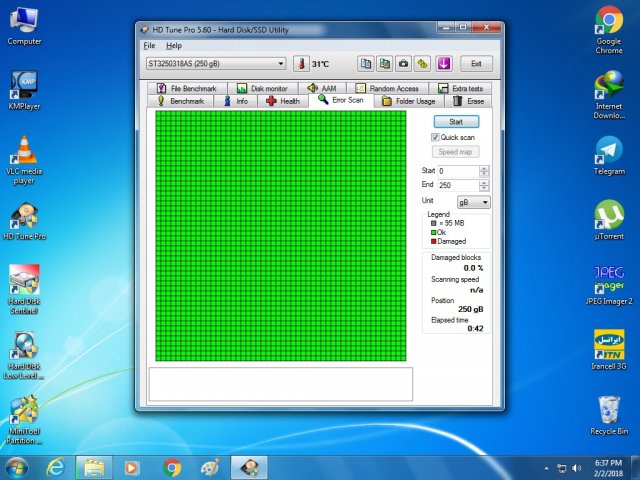The image size is (640, 480).
Task: Expand the ST3250318AS drive selector dropdown
Action: (280, 64)
